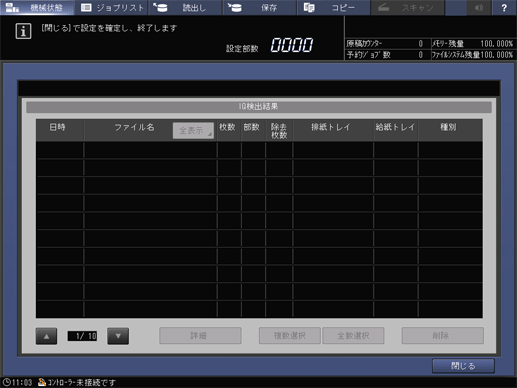Click the 全数選択 button
Image resolution: width=517 pixels, height=388 pixels.
pos(353,335)
